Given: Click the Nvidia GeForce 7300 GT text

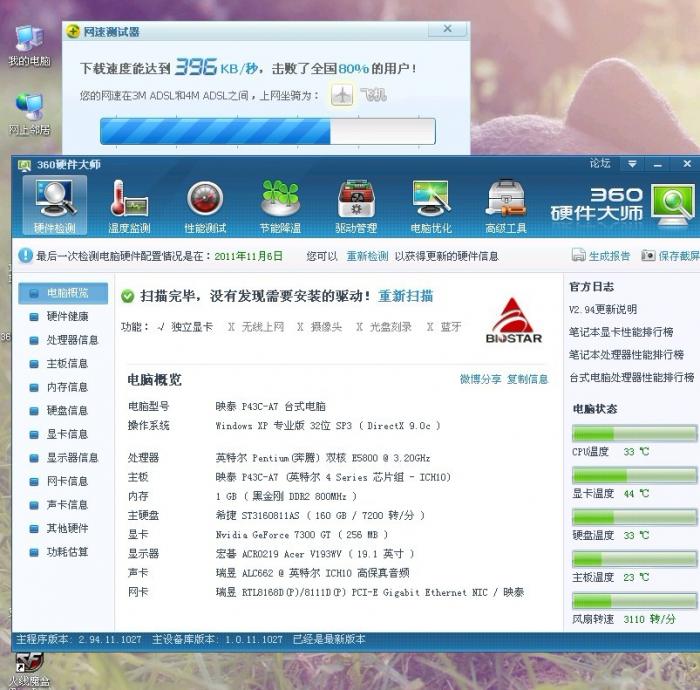Looking at the screenshot, I should (302, 535).
